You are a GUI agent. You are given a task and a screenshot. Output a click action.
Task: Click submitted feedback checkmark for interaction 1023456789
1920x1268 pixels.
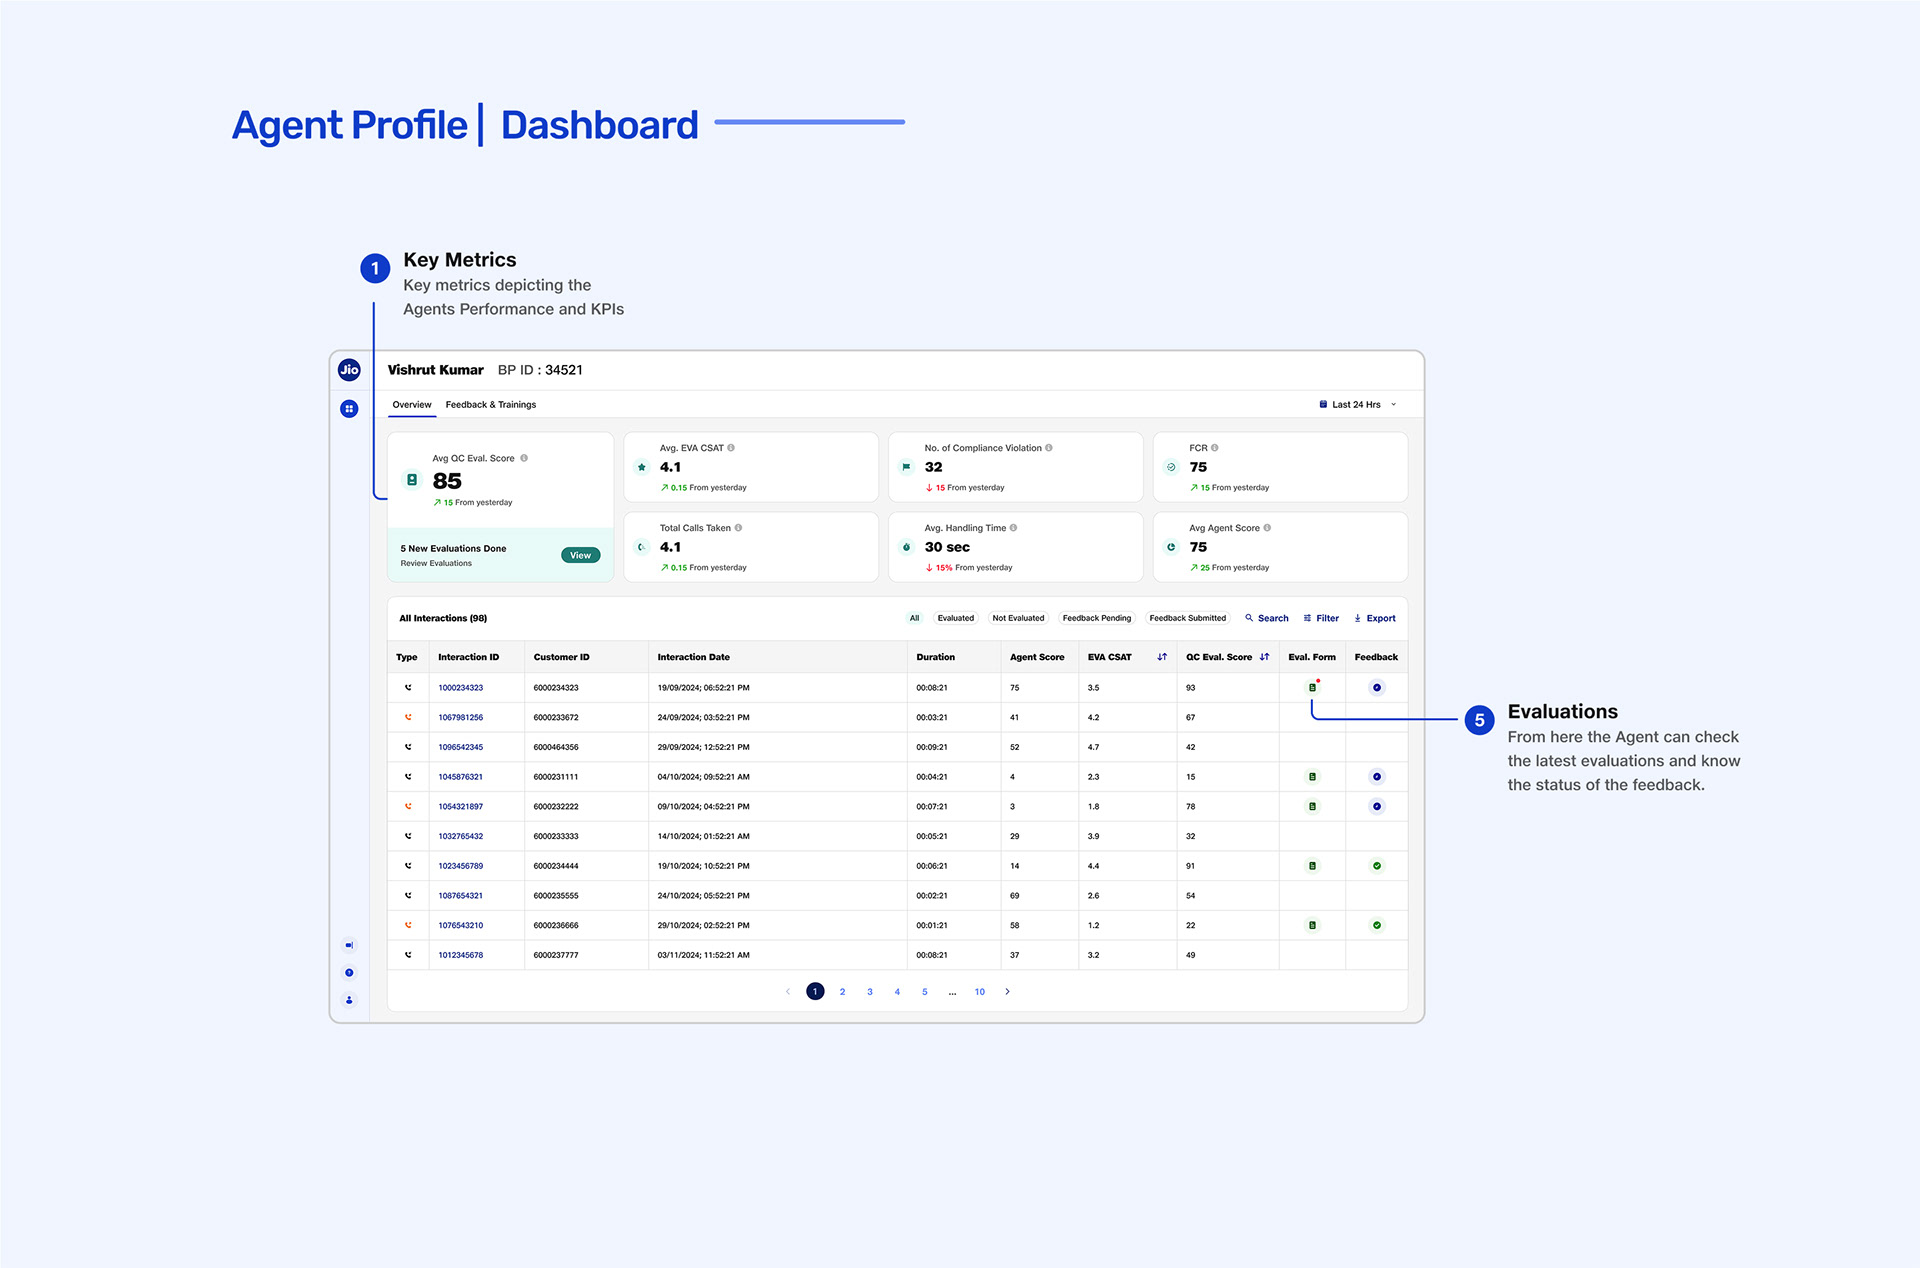[1376, 866]
